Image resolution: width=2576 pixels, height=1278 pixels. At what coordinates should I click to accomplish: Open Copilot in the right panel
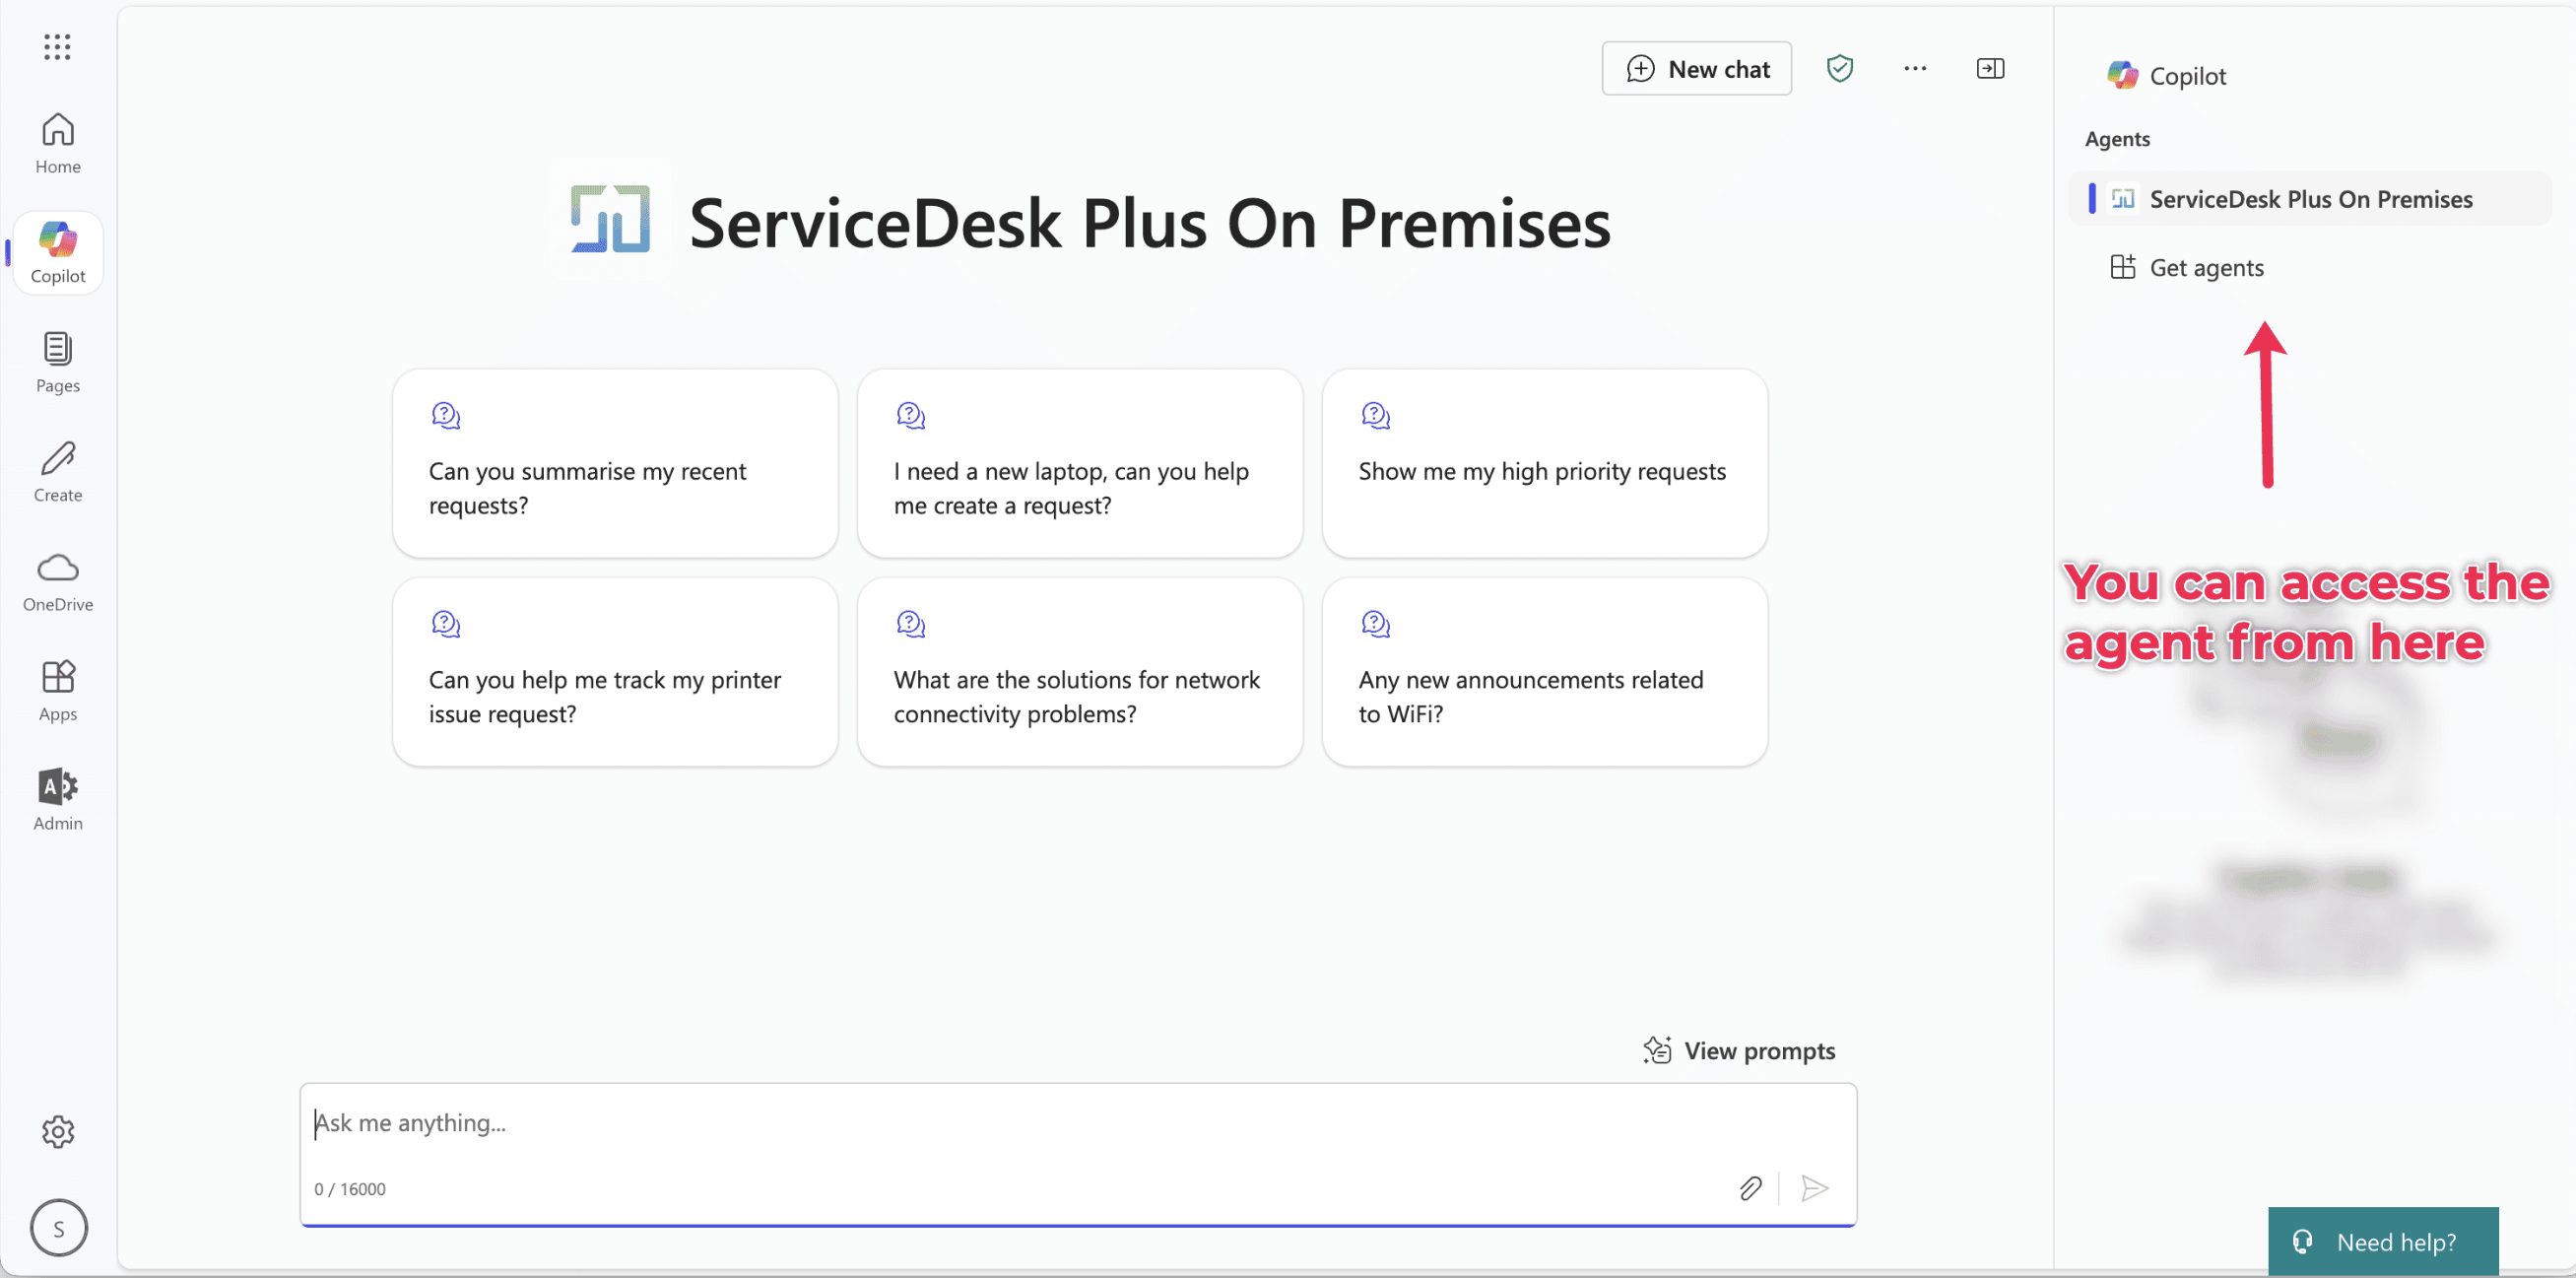(x=2166, y=76)
